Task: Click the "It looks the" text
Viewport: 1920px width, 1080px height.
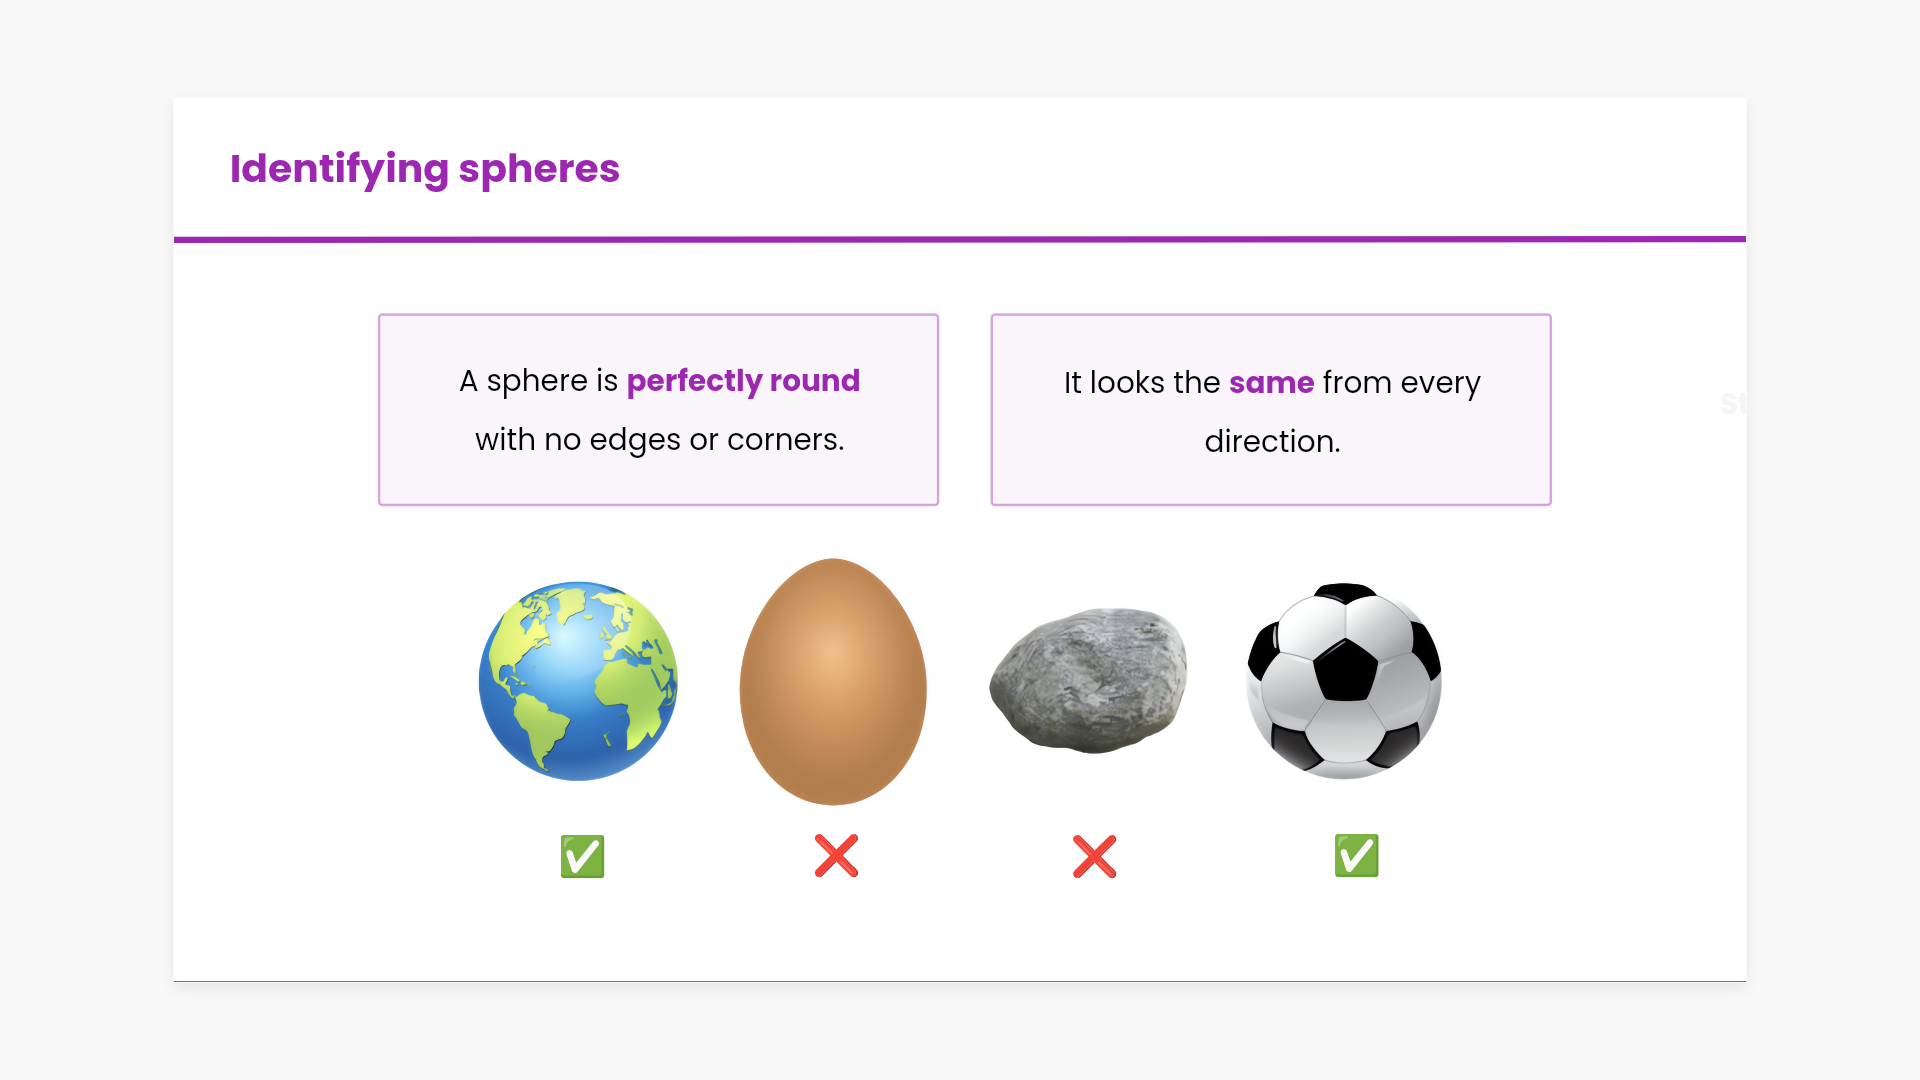Action: (x=1142, y=383)
